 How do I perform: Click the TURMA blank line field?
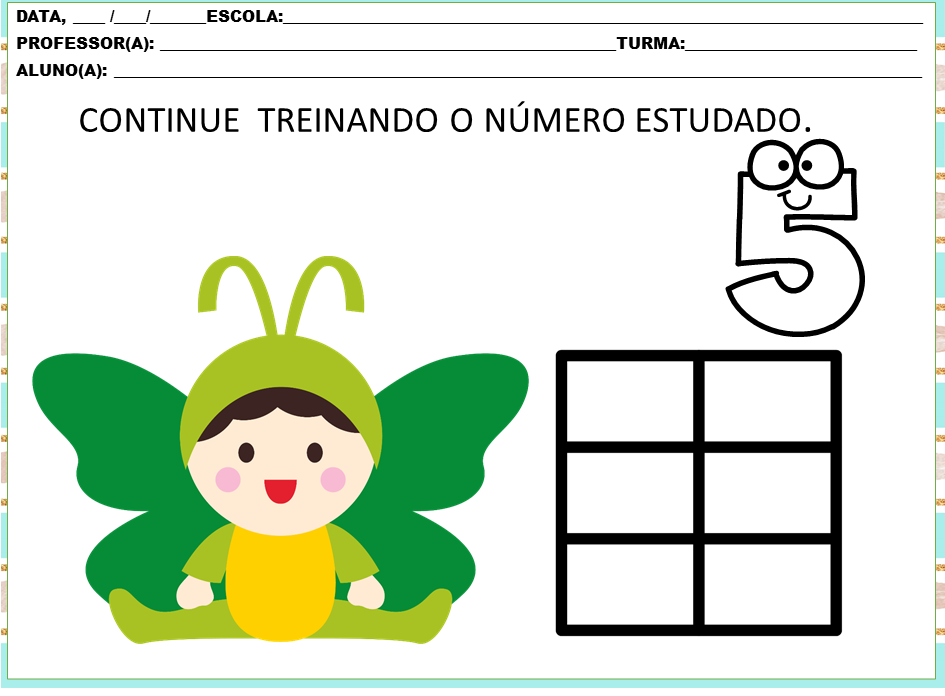[800, 44]
